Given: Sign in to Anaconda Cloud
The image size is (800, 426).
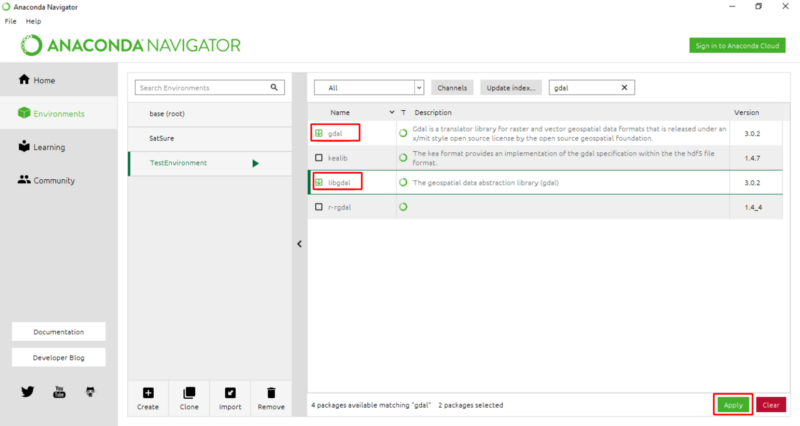Looking at the screenshot, I should (x=737, y=45).
